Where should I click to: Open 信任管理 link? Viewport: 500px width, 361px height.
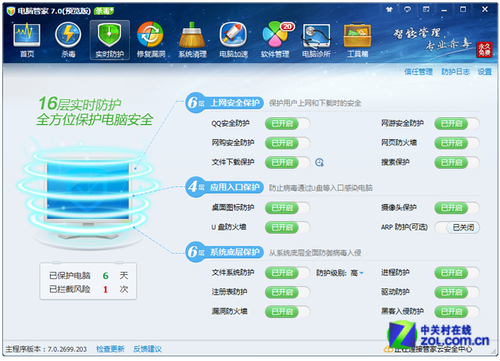(x=418, y=72)
